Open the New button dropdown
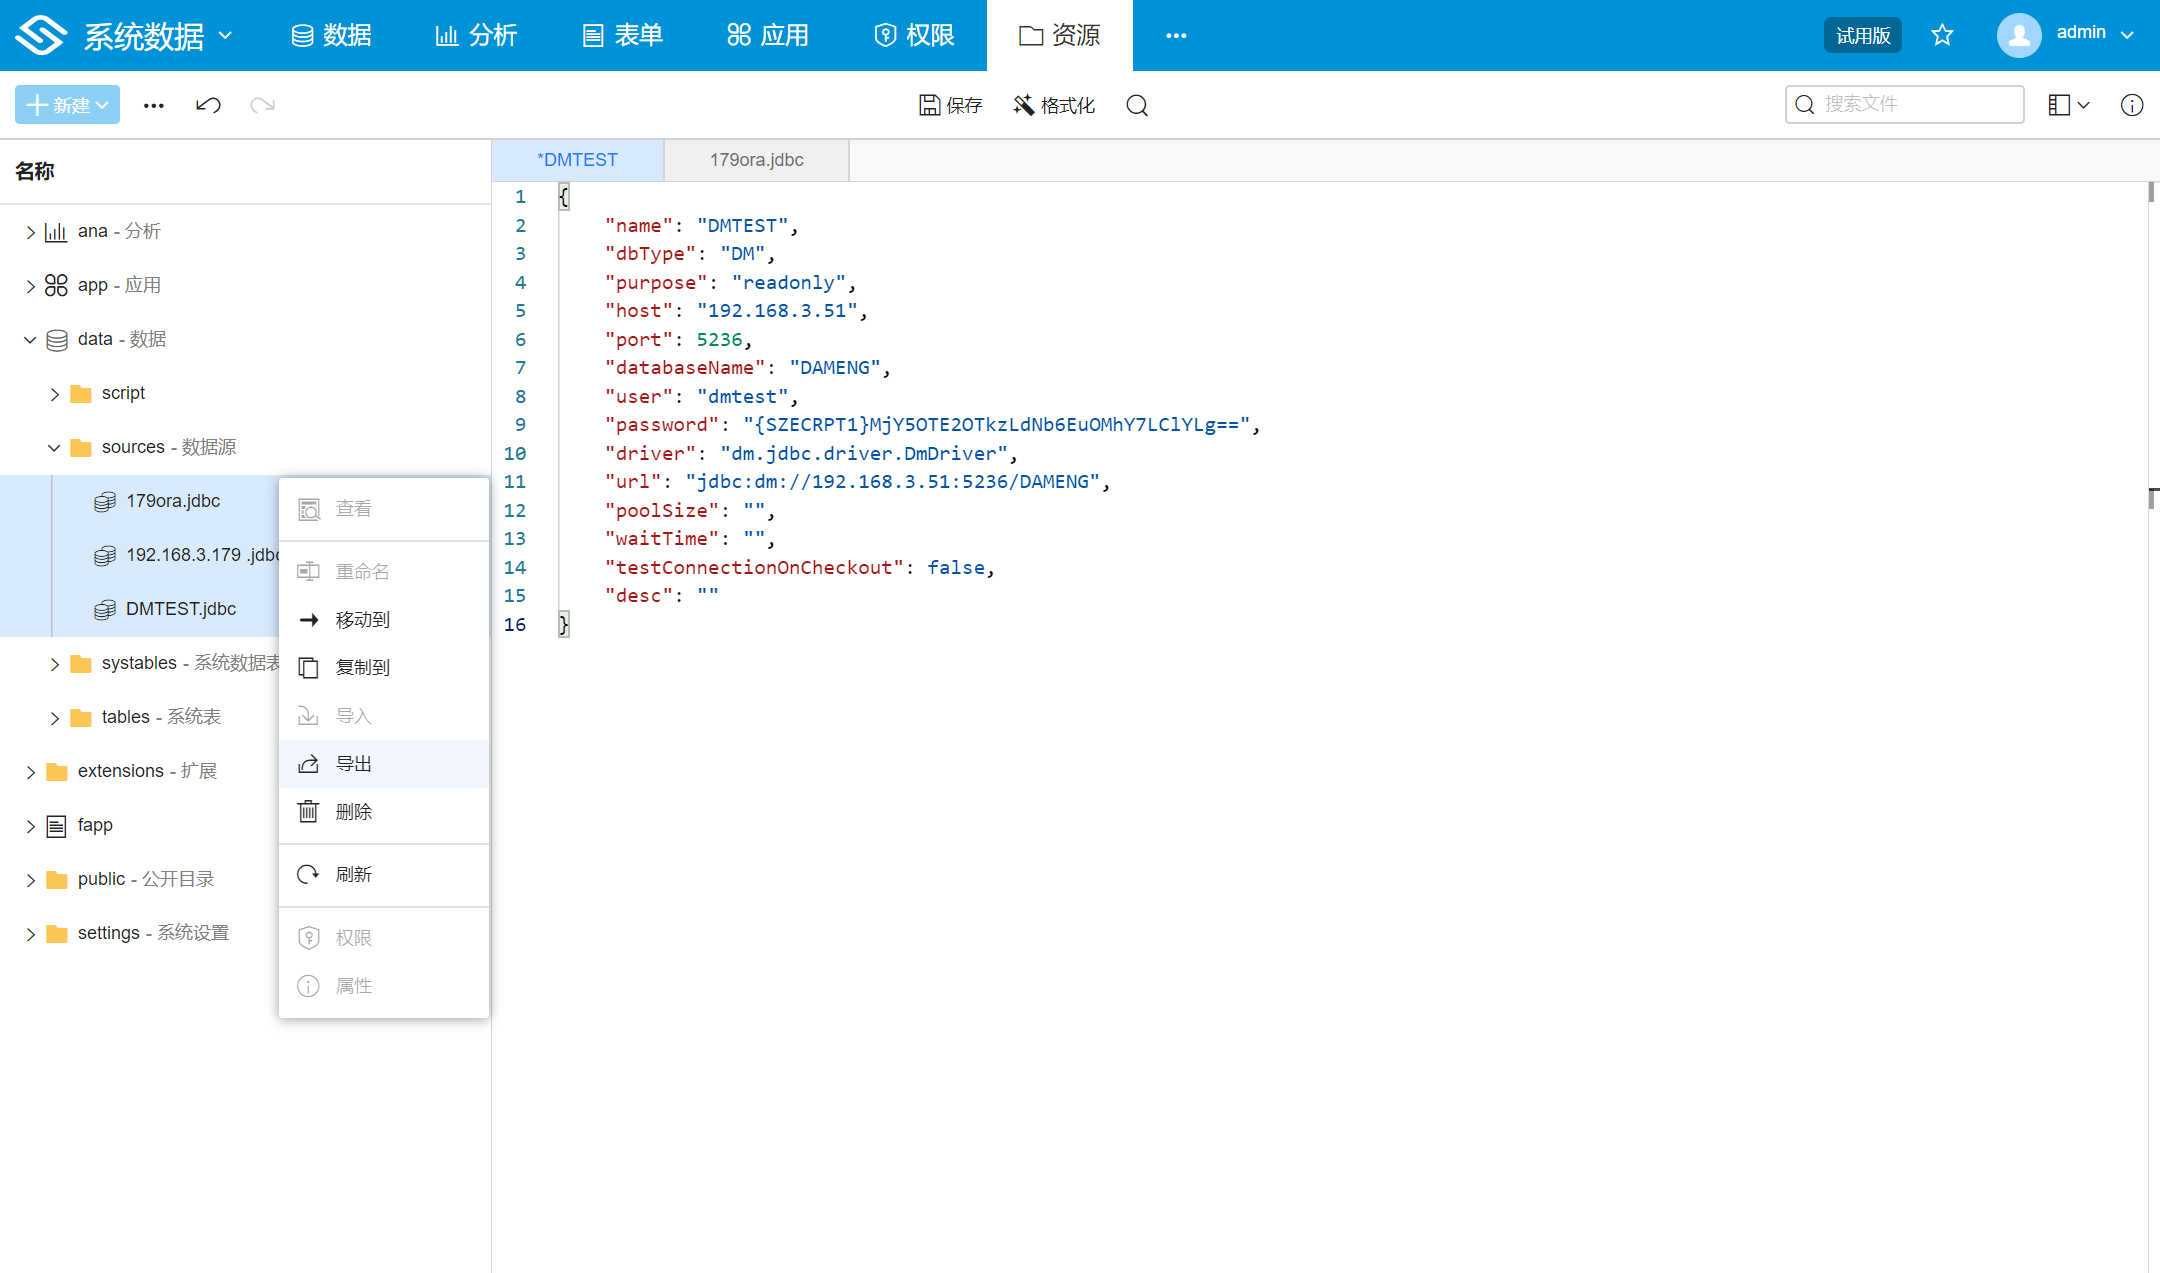 pos(67,105)
